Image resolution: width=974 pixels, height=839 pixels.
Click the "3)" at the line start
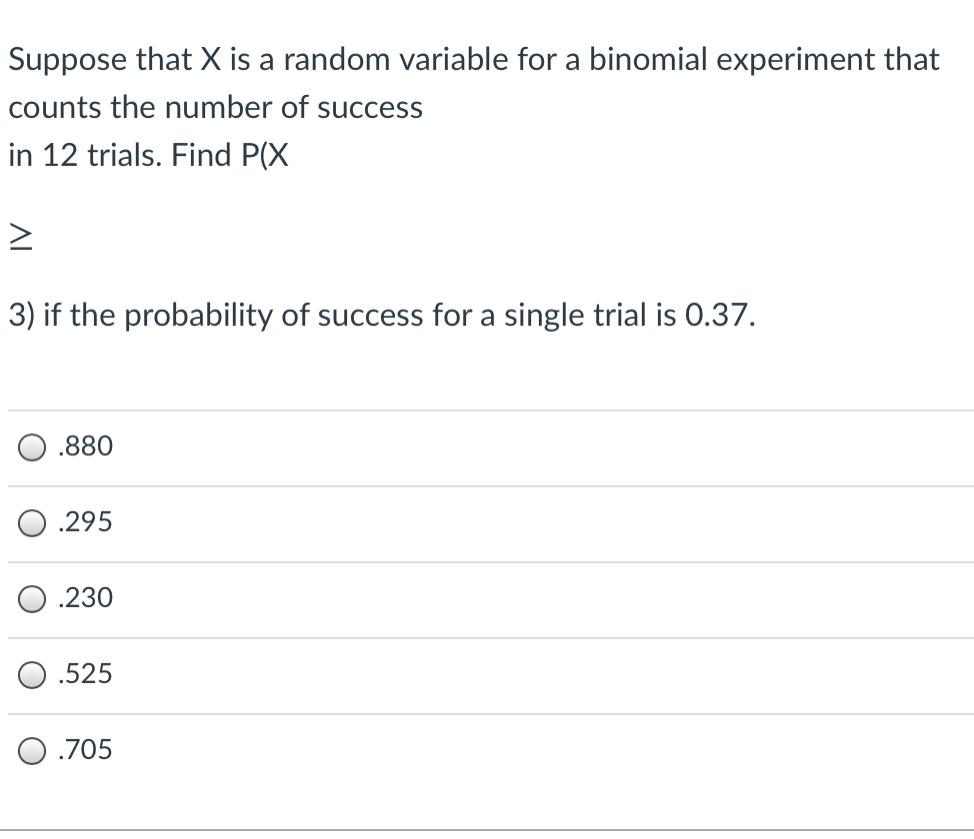22,316
